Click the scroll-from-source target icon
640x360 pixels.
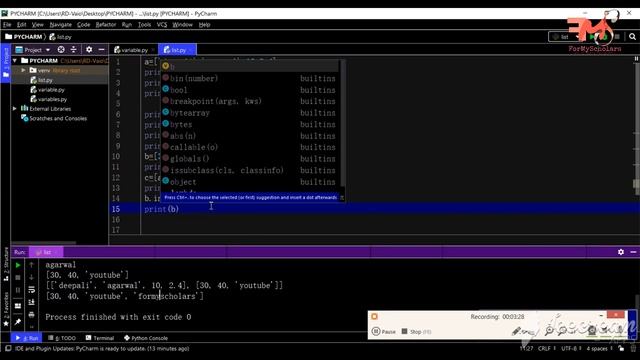pos(61,50)
